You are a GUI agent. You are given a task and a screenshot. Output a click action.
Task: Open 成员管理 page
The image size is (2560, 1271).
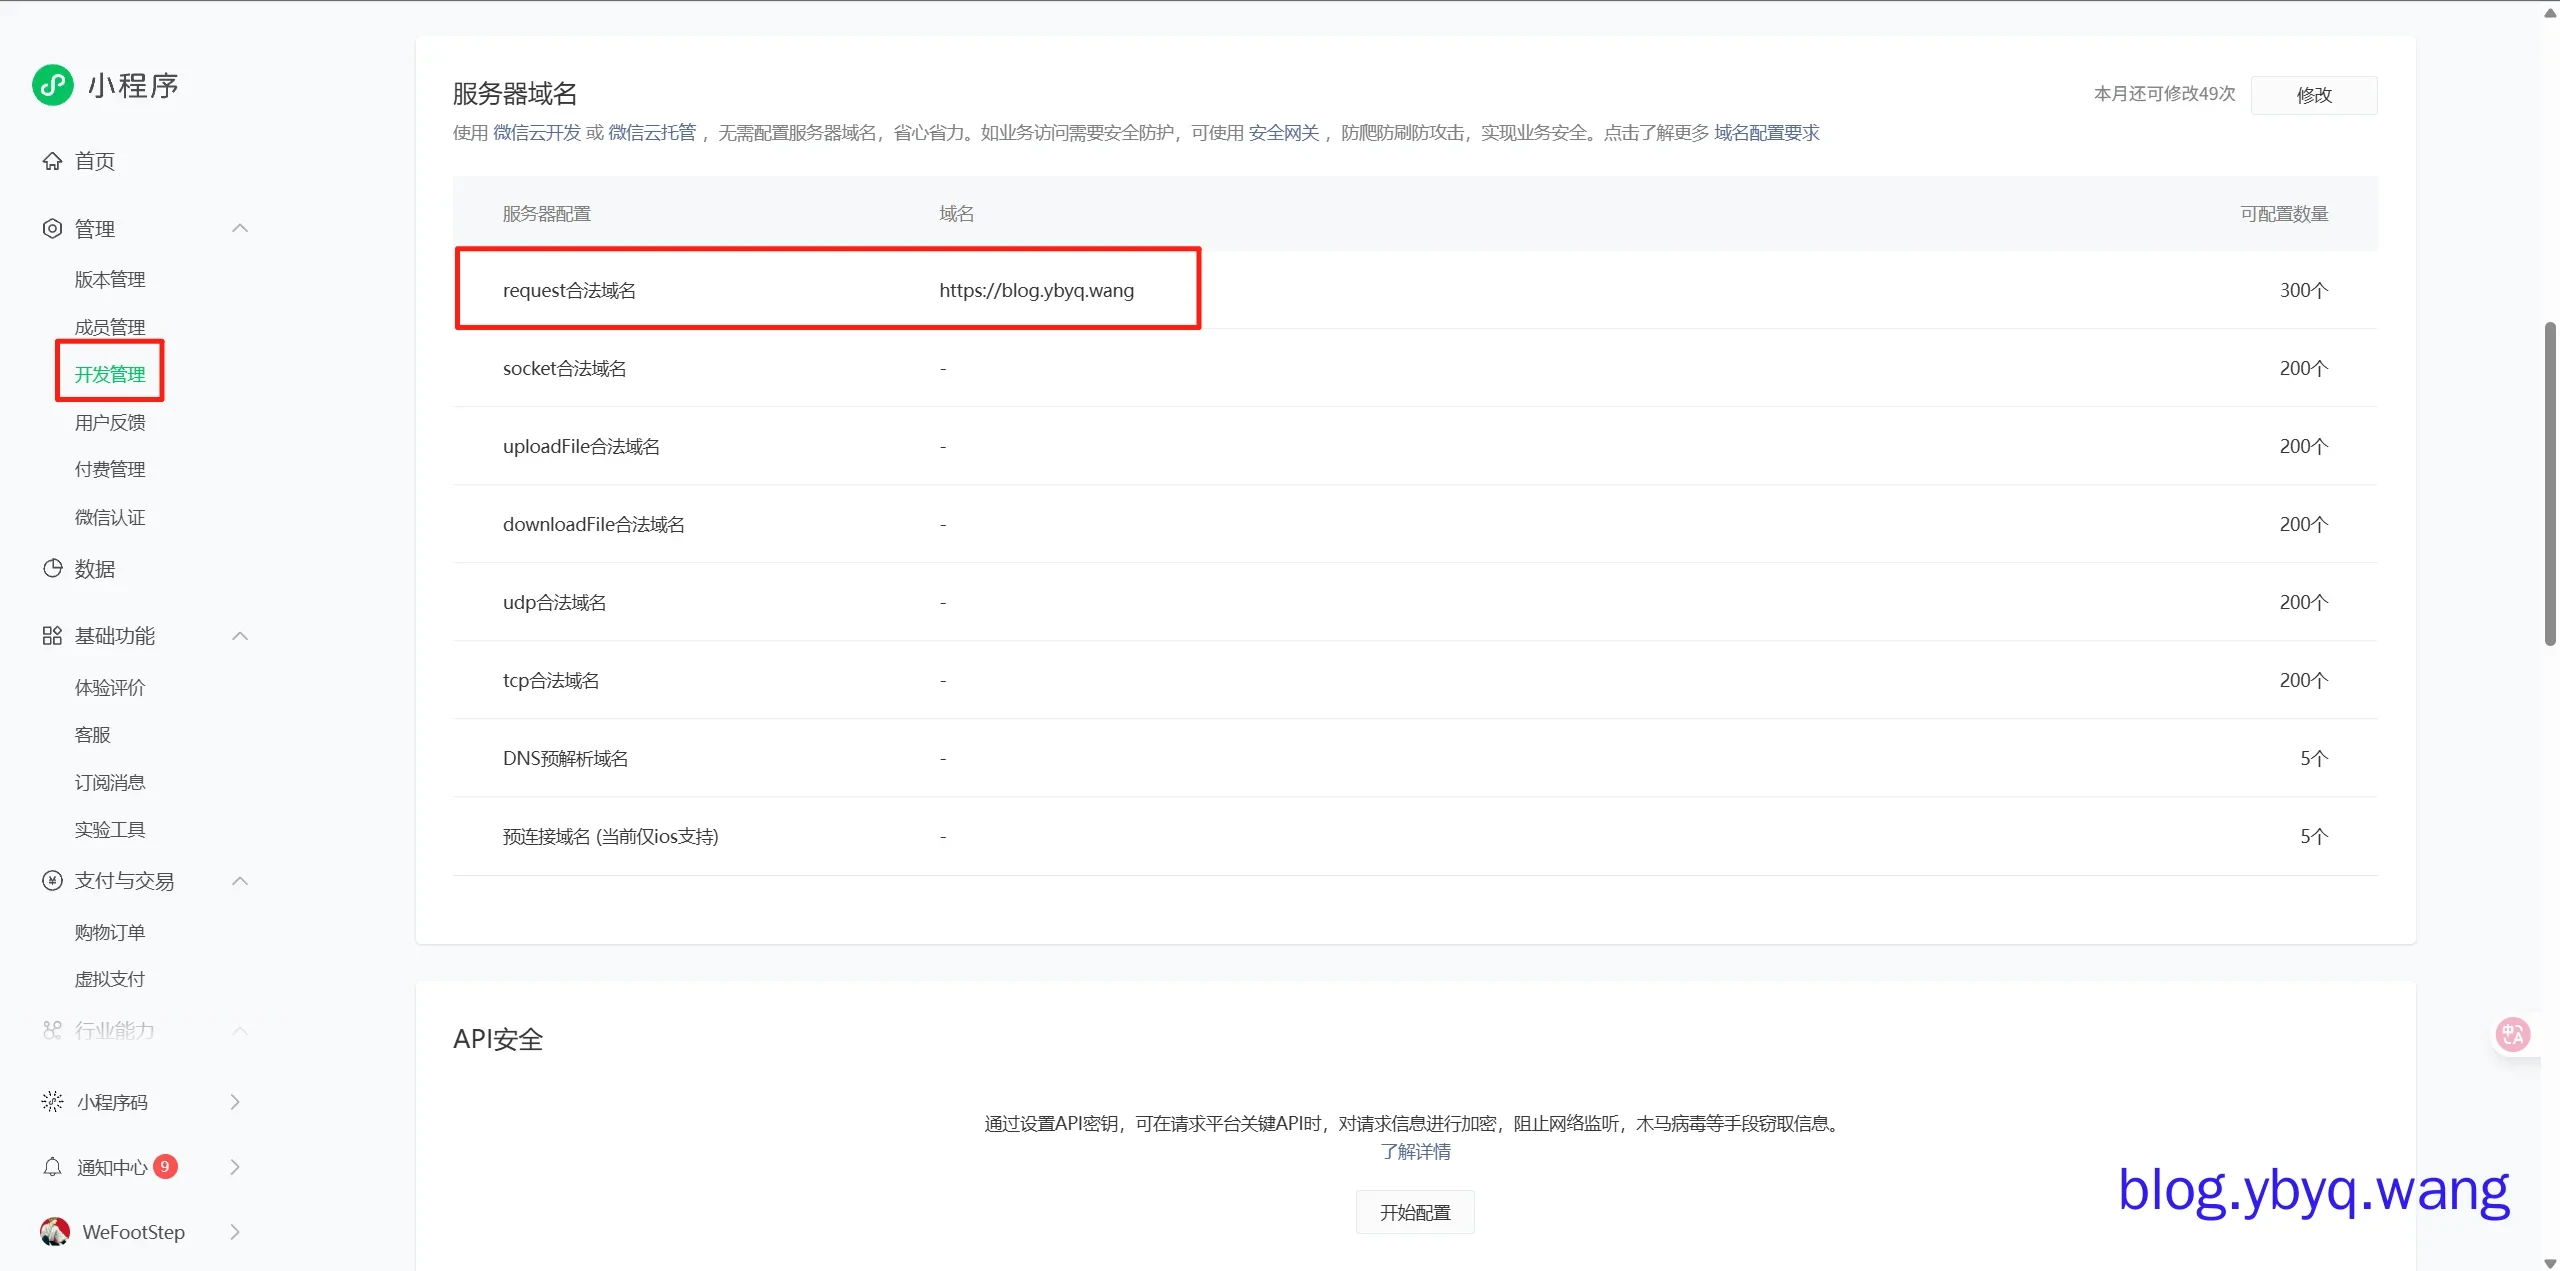(110, 327)
